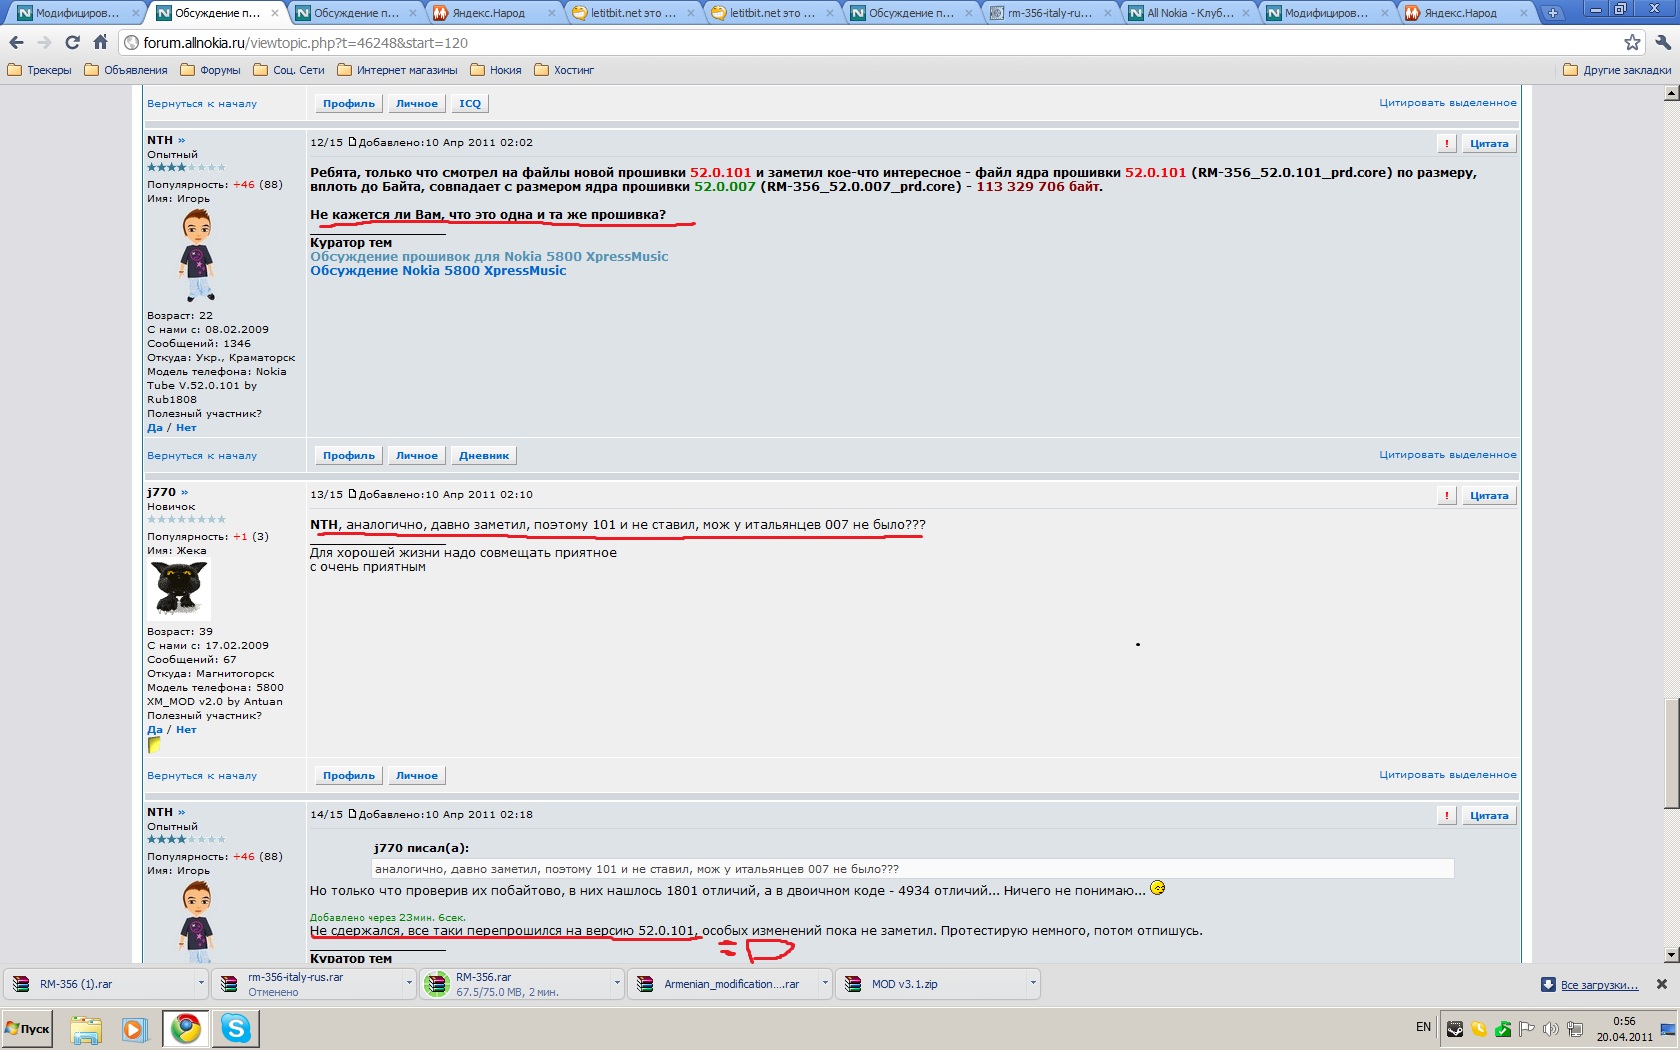The image size is (1680, 1050).
Task: Bookmark this page with the star icon
Action: 1632,42
